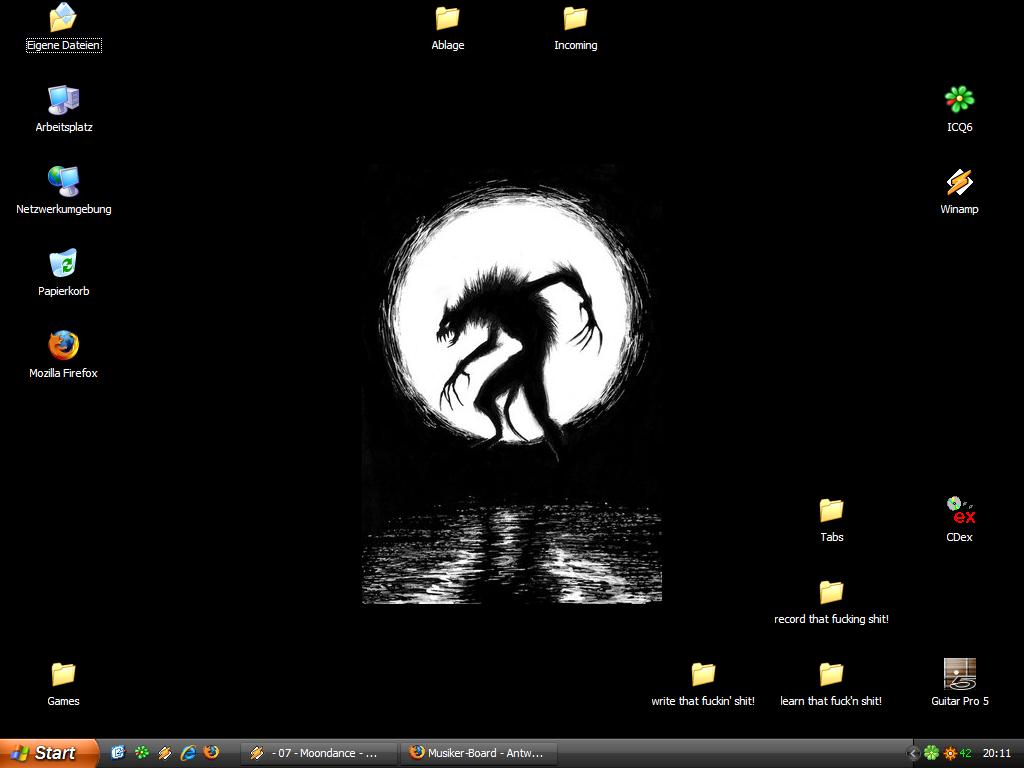Expand hidden system tray icons with the chevron

tap(914, 754)
